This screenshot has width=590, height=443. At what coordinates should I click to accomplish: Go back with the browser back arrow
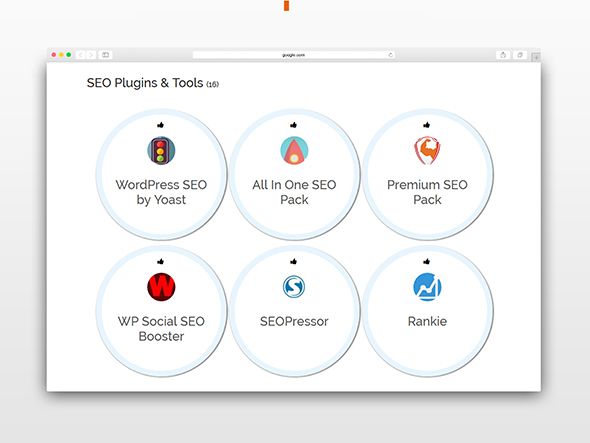tap(81, 55)
